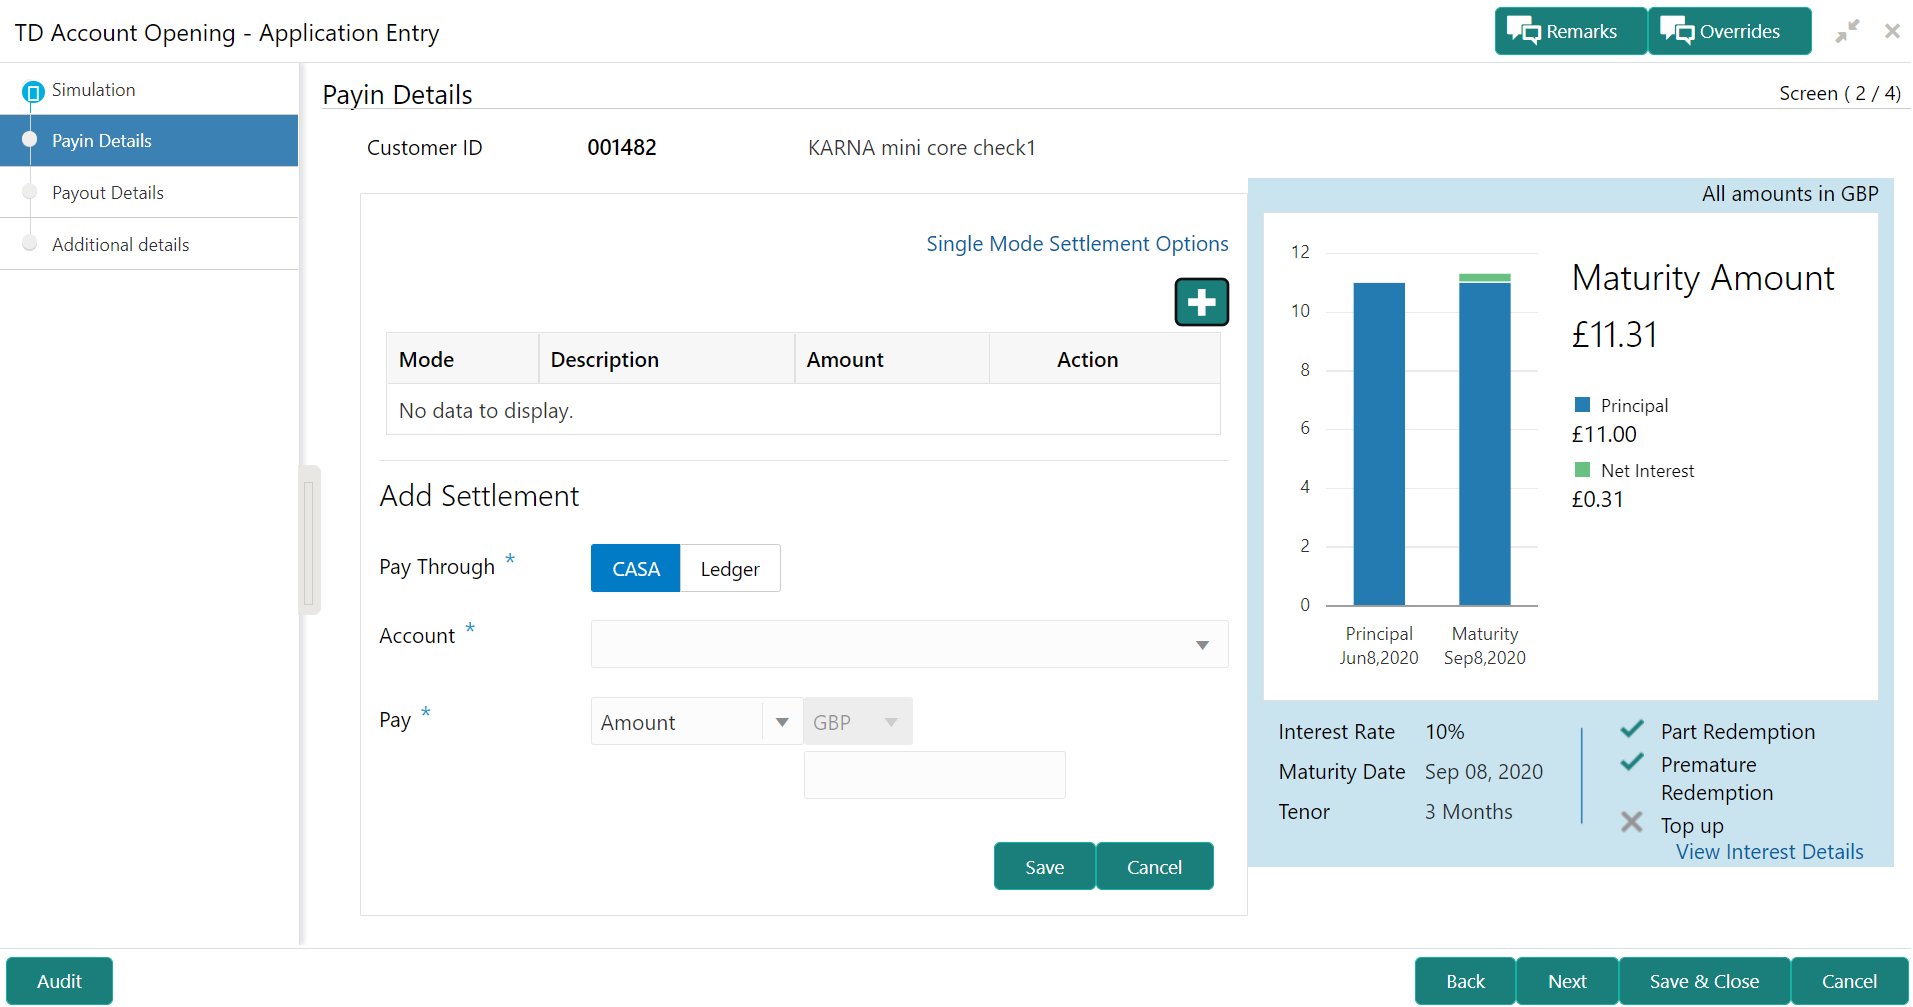Click the All amounts in GBP label
Screen dimensions: 1913x1007
coord(1790,194)
